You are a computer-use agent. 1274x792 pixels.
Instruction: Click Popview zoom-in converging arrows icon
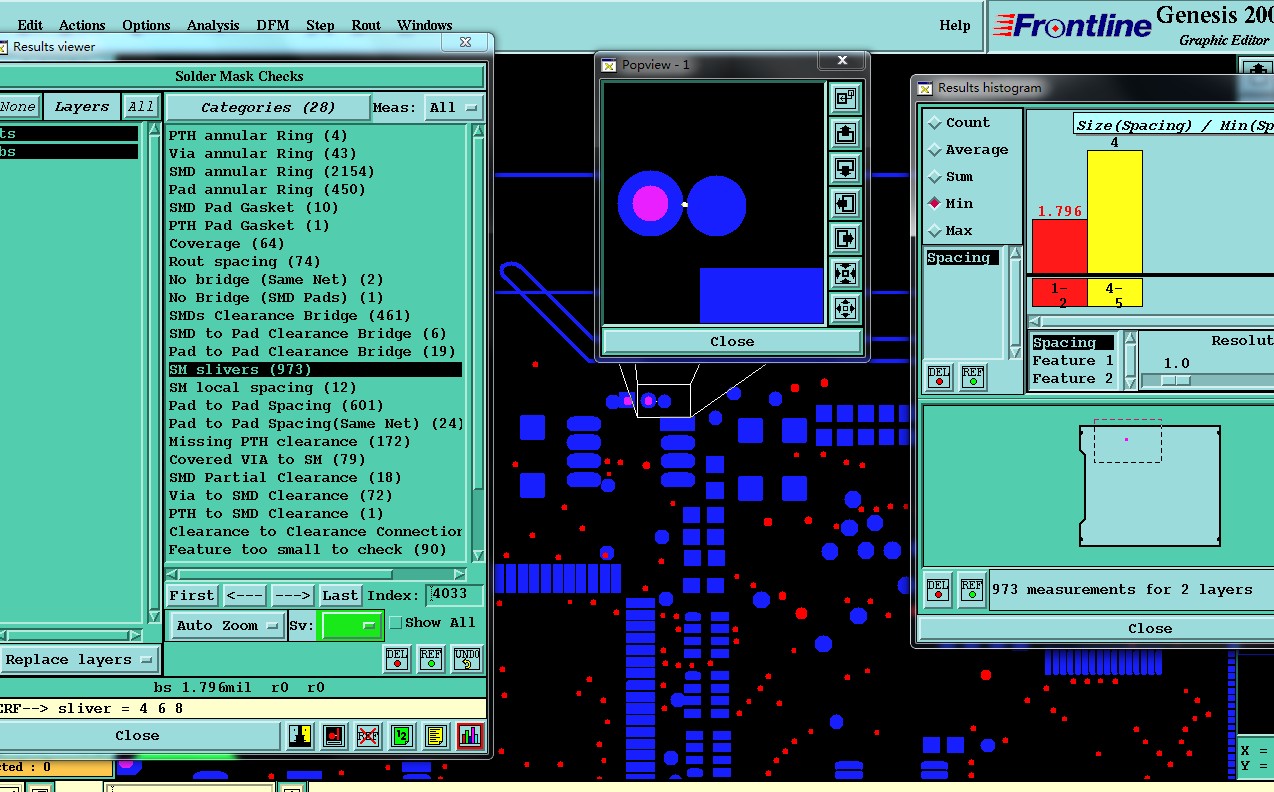click(x=845, y=274)
